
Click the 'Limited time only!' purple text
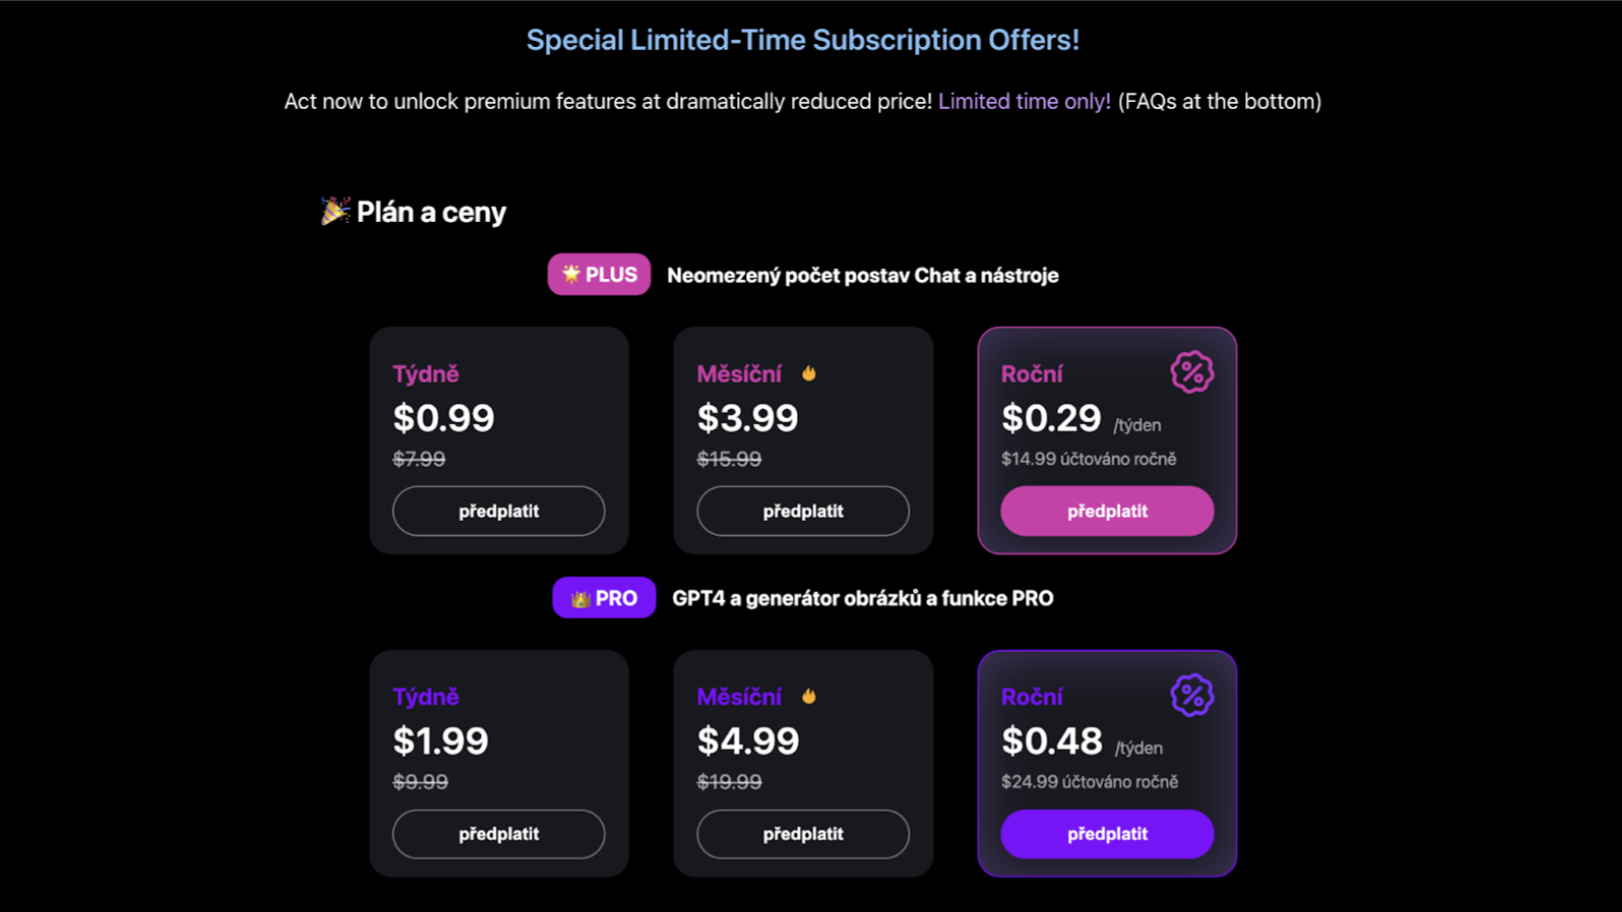[1024, 101]
